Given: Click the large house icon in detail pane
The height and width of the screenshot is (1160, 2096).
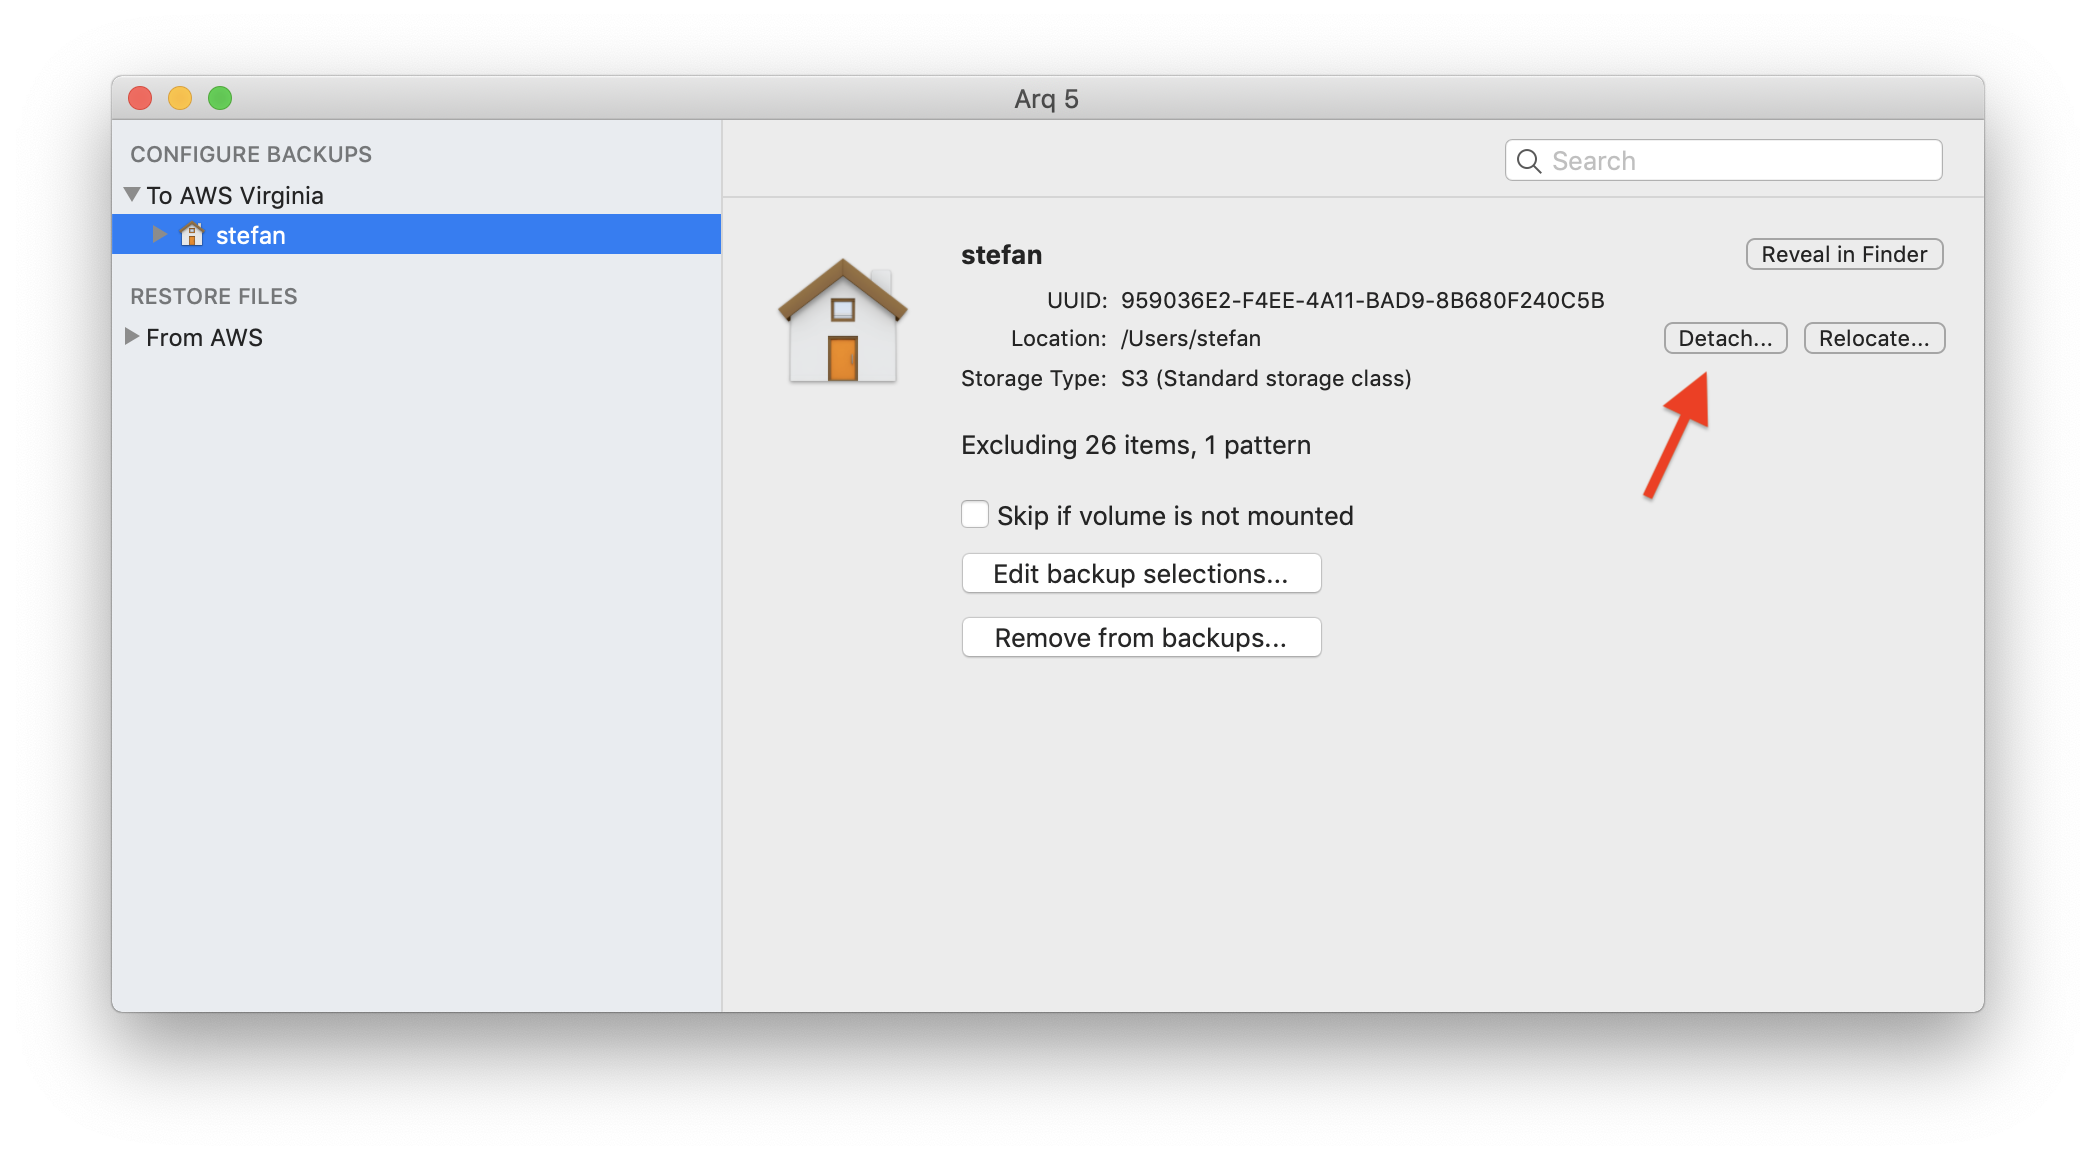Looking at the screenshot, I should pos(843,320).
